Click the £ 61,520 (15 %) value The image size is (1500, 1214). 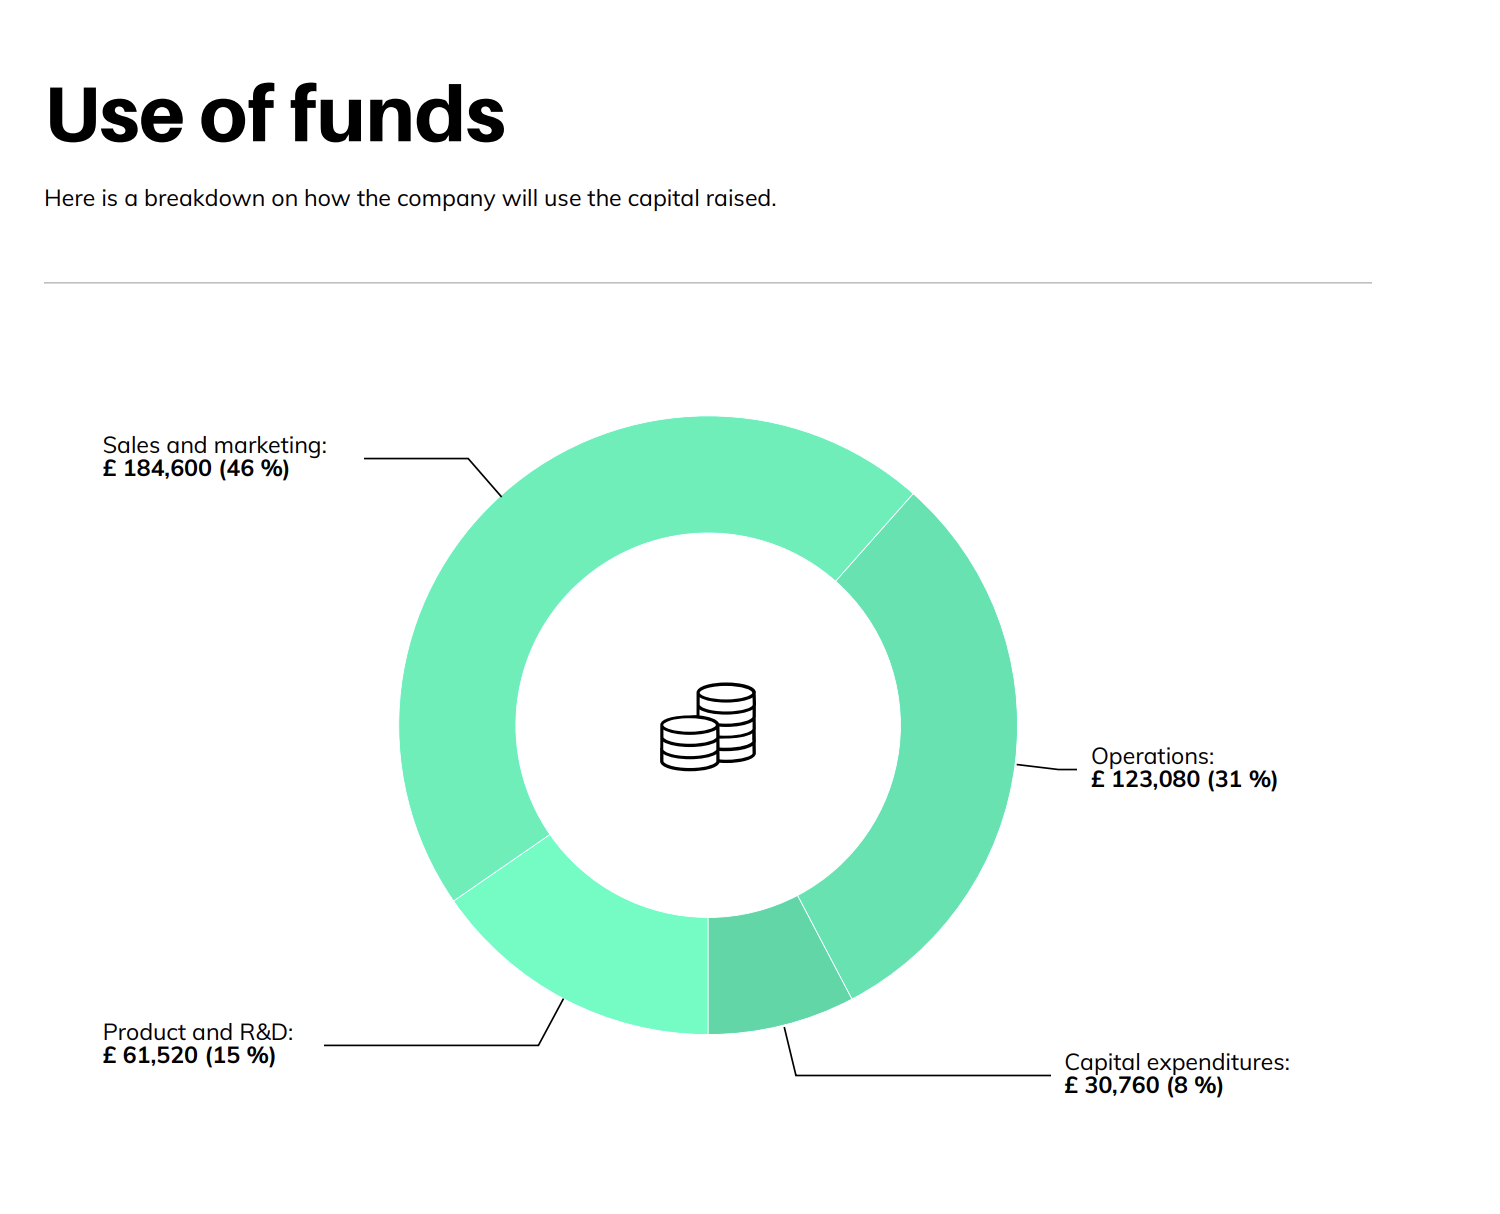coord(189,1056)
